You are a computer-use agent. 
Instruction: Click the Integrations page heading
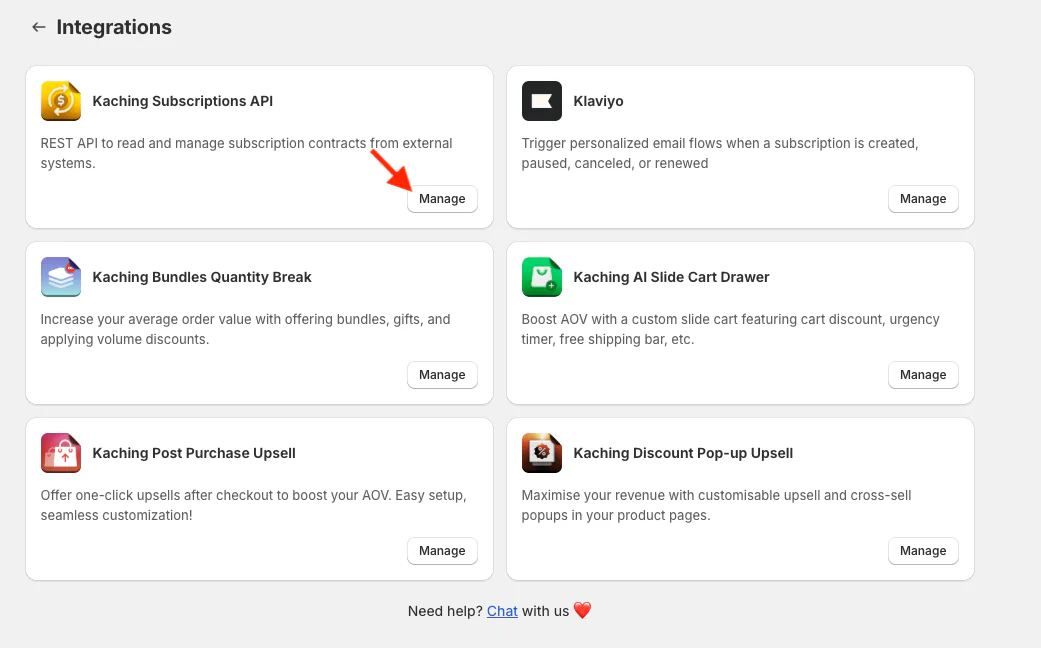coord(114,27)
